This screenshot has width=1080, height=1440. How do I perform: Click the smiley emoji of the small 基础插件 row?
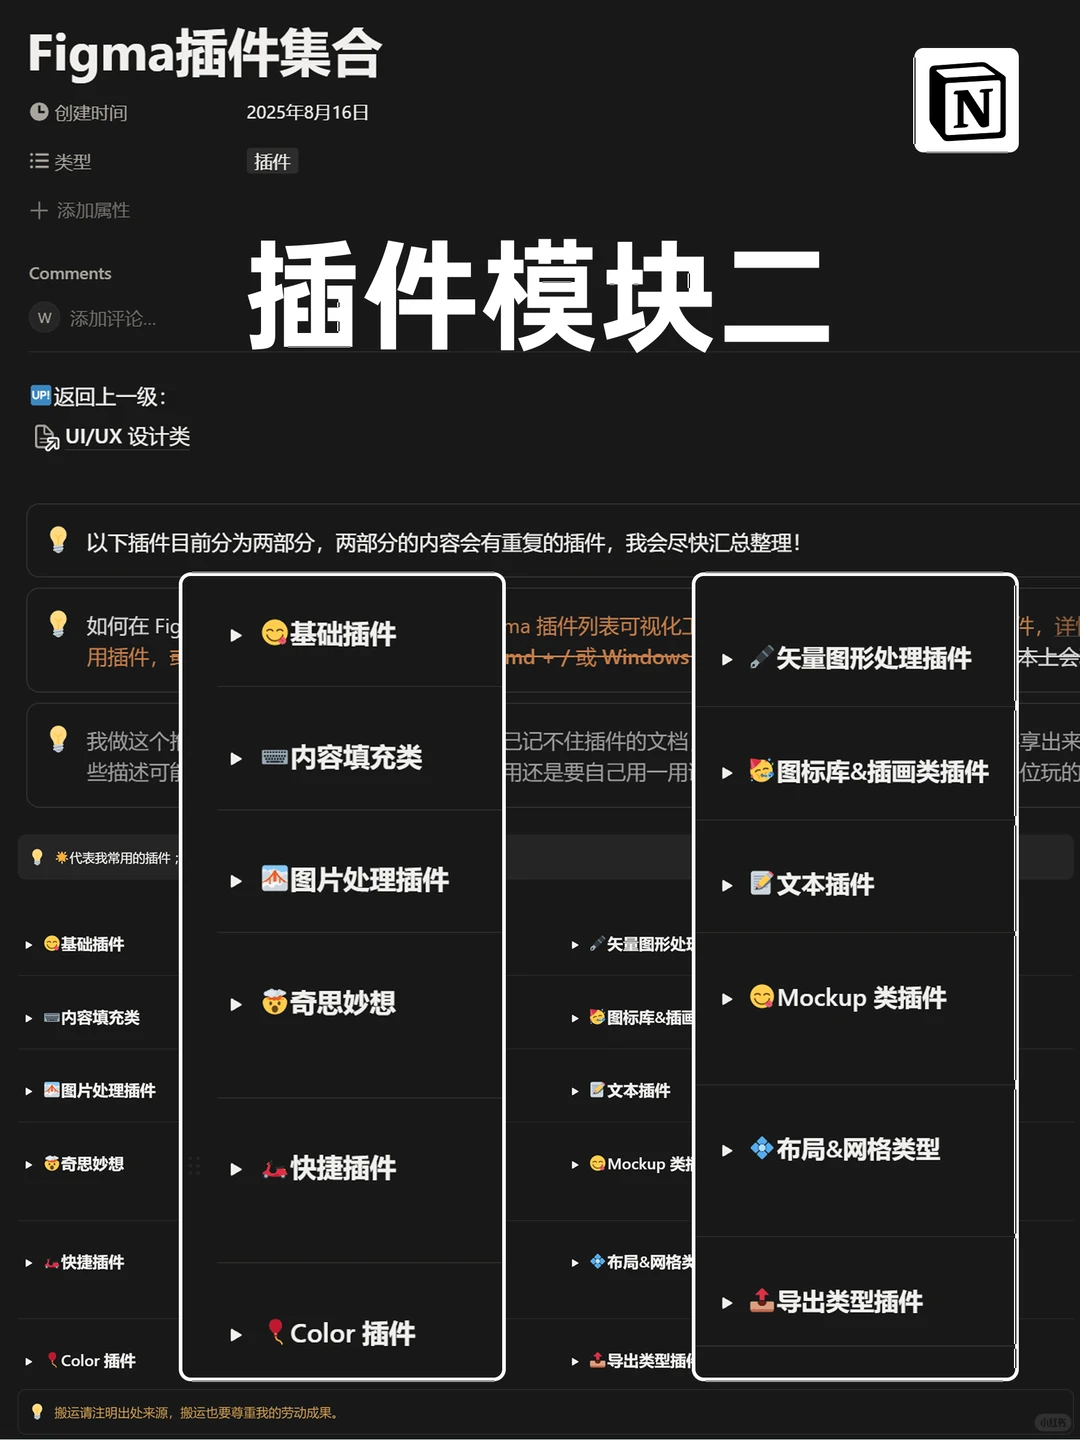pos(52,943)
